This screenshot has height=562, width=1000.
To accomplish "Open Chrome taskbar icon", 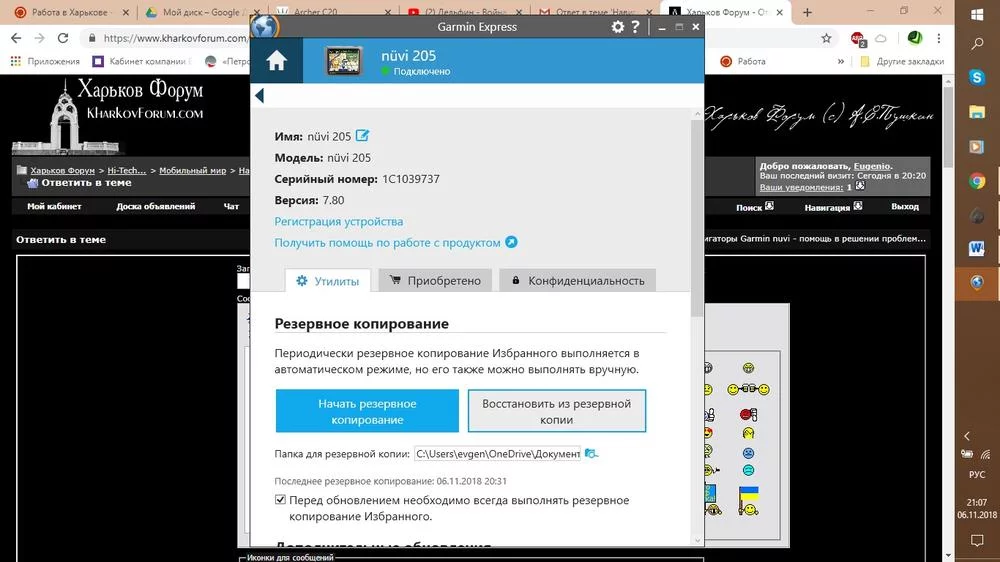I will click(977, 181).
